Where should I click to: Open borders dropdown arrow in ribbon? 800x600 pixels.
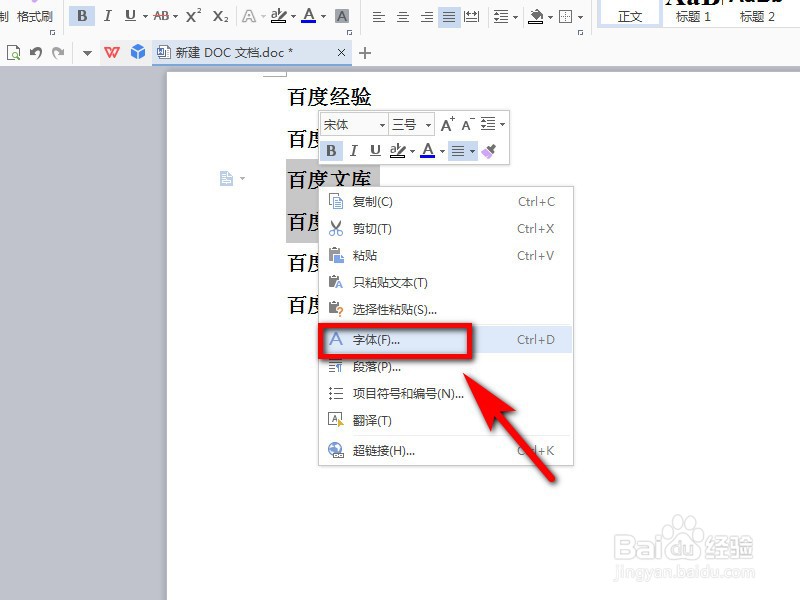point(581,17)
